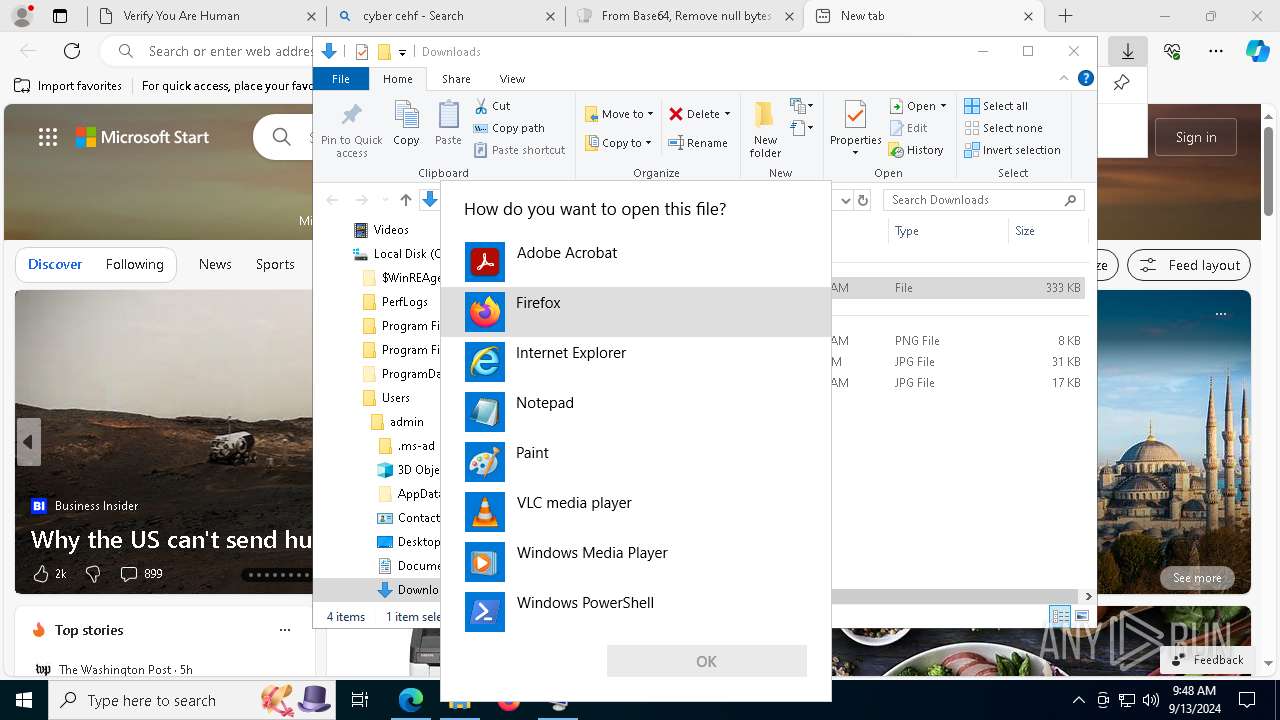
Task: Collapse the Explorer ribbon with chevron
Action: (1064, 78)
